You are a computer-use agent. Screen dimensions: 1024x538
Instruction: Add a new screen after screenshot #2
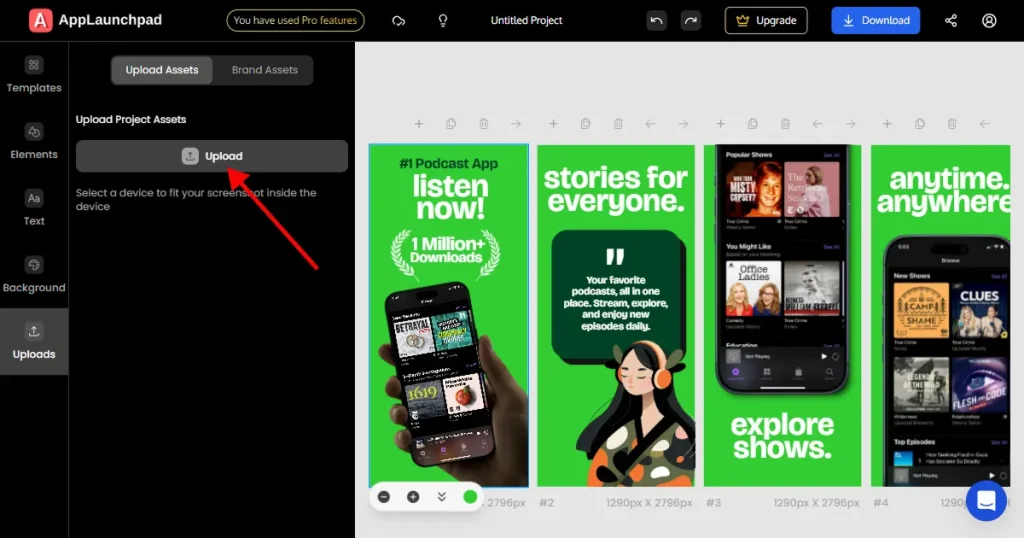tap(553, 123)
